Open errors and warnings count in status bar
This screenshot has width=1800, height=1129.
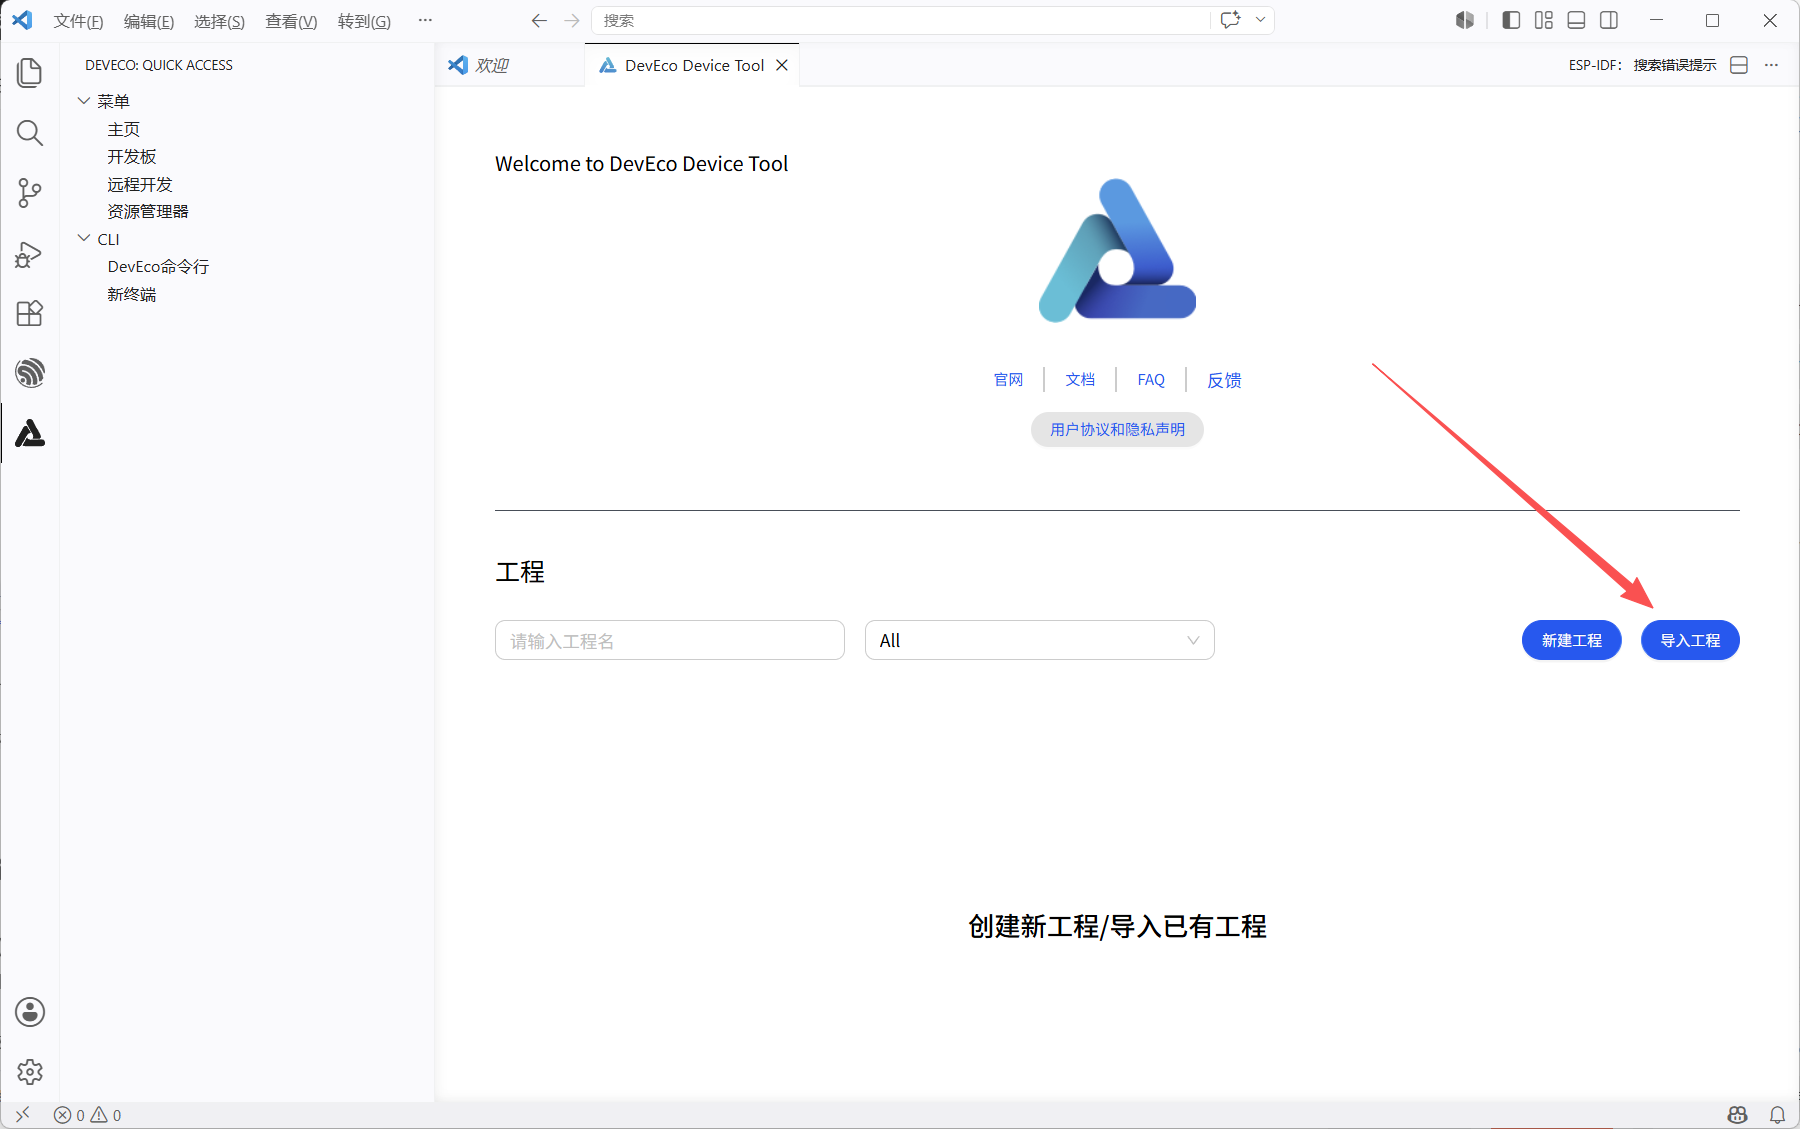point(88,1115)
